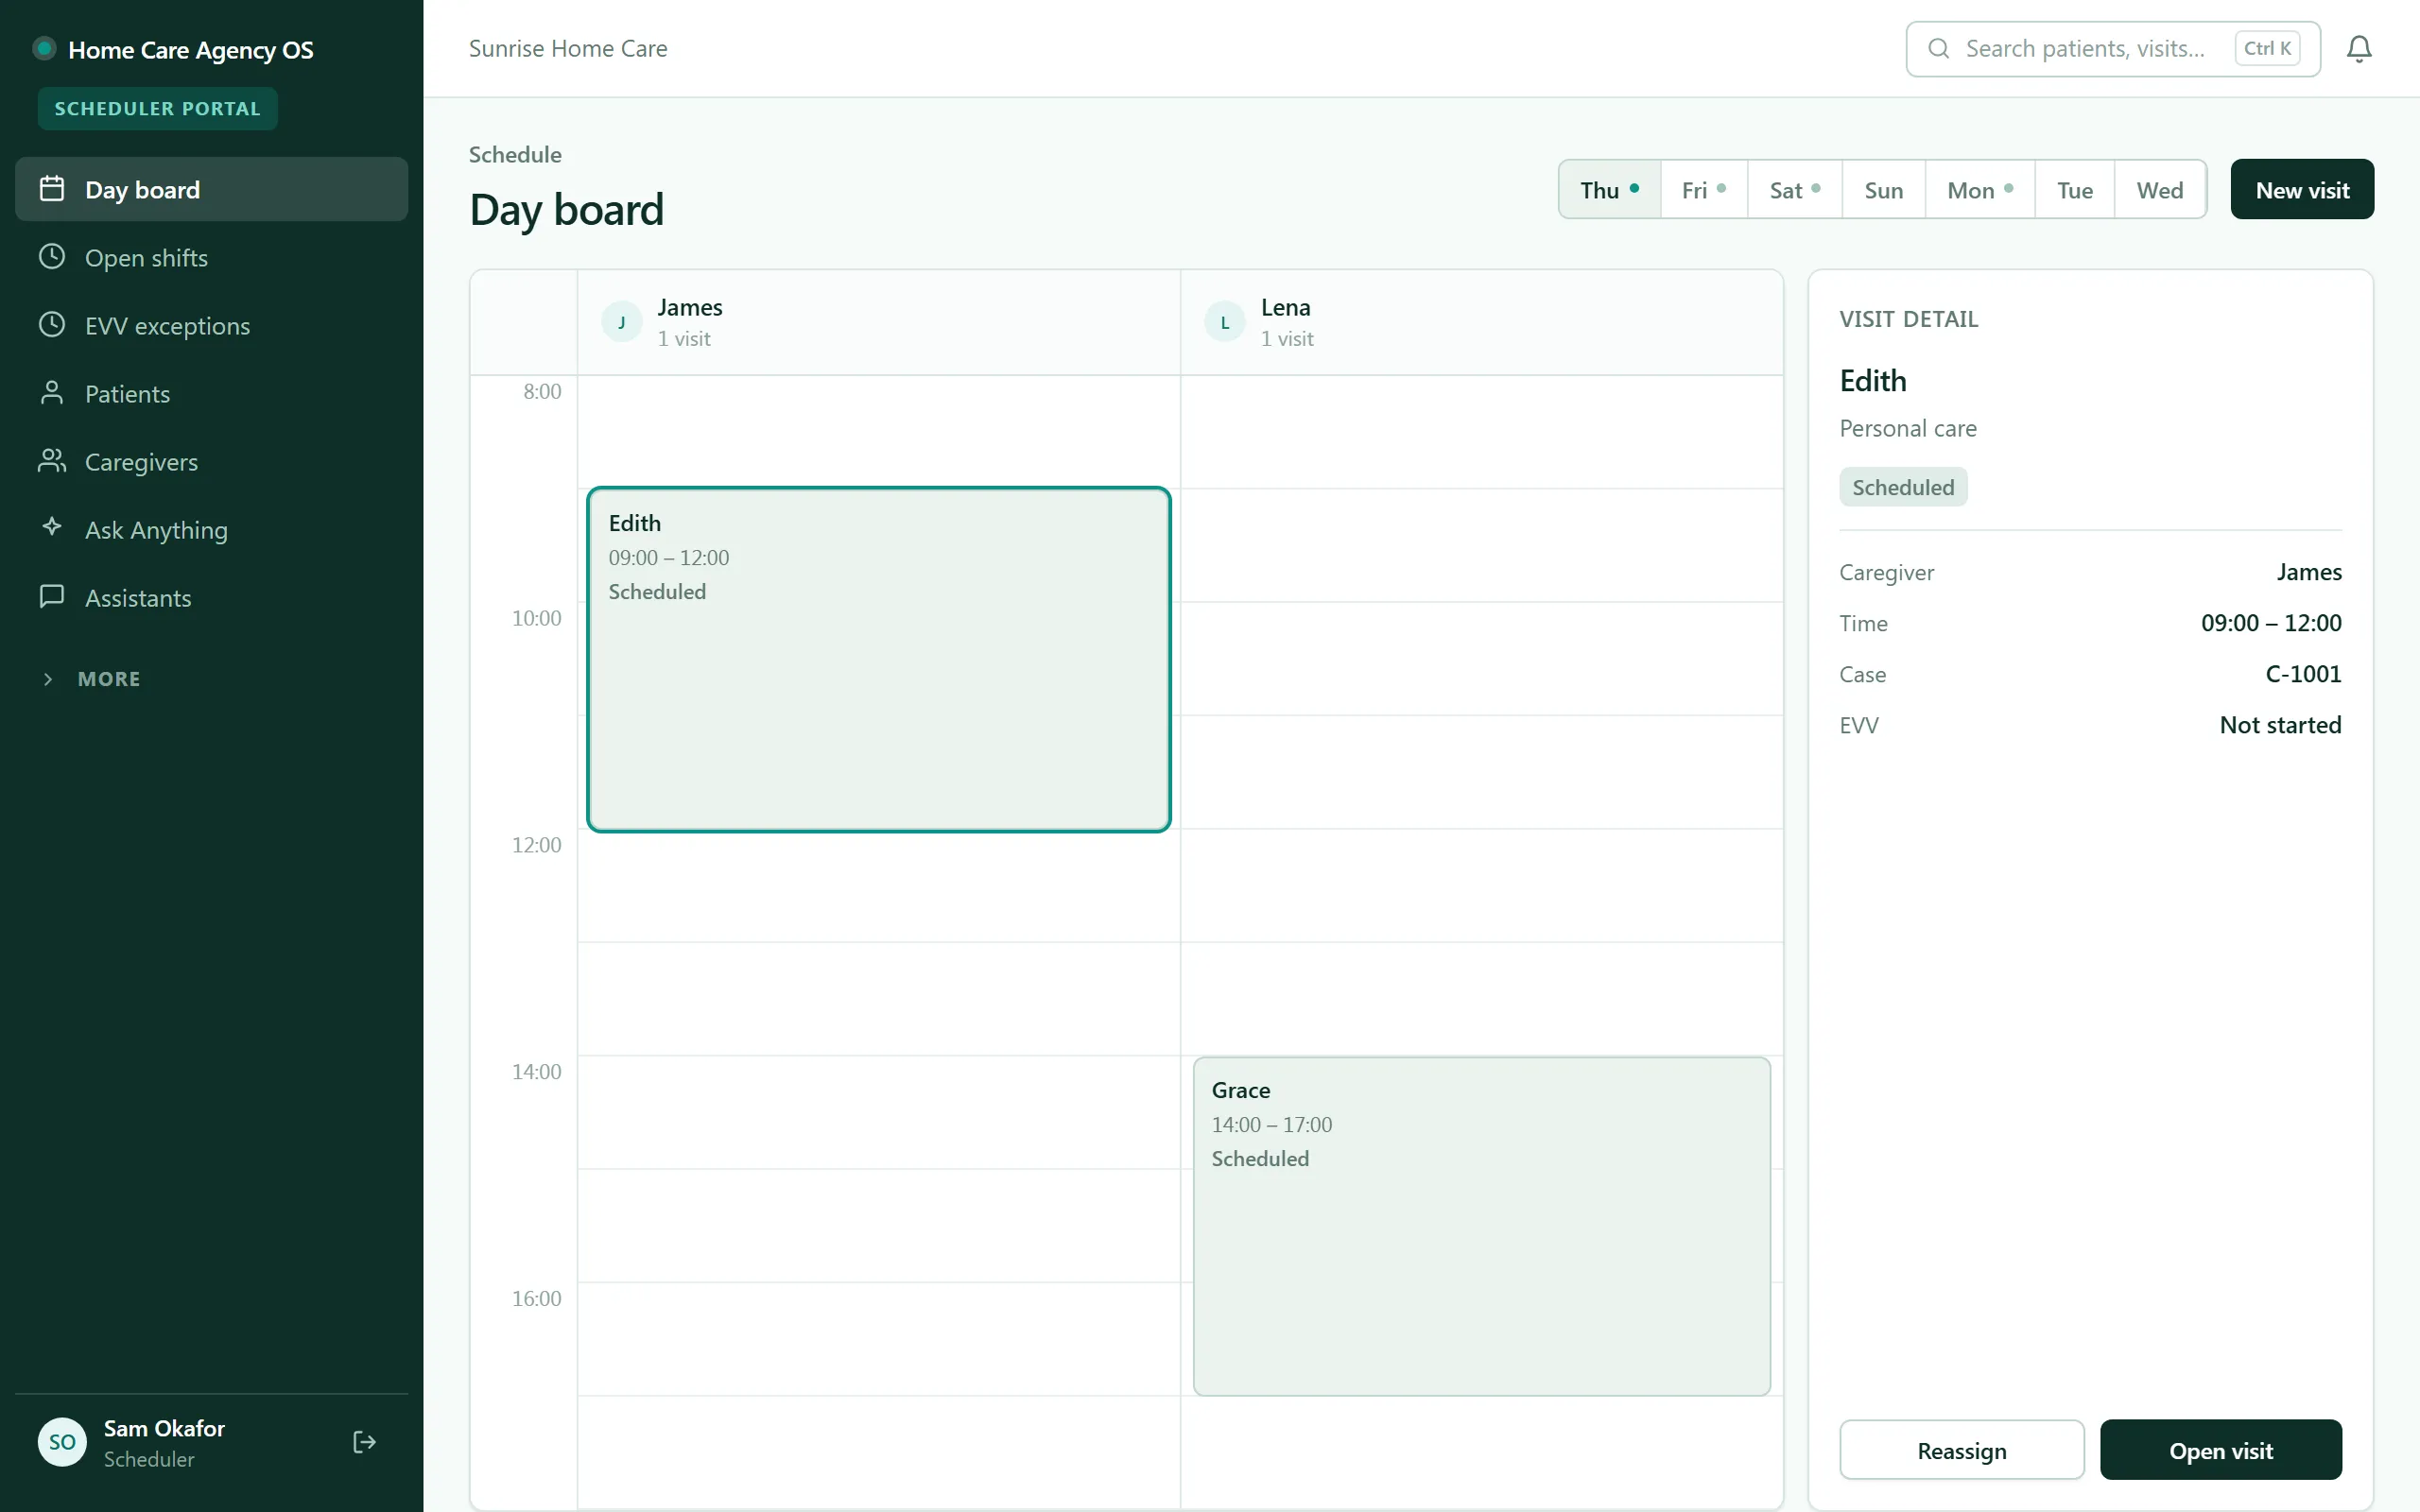Click the search magnifier icon
Image resolution: width=2420 pixels, height=1512 pixels.
(x=1938, y=49)
